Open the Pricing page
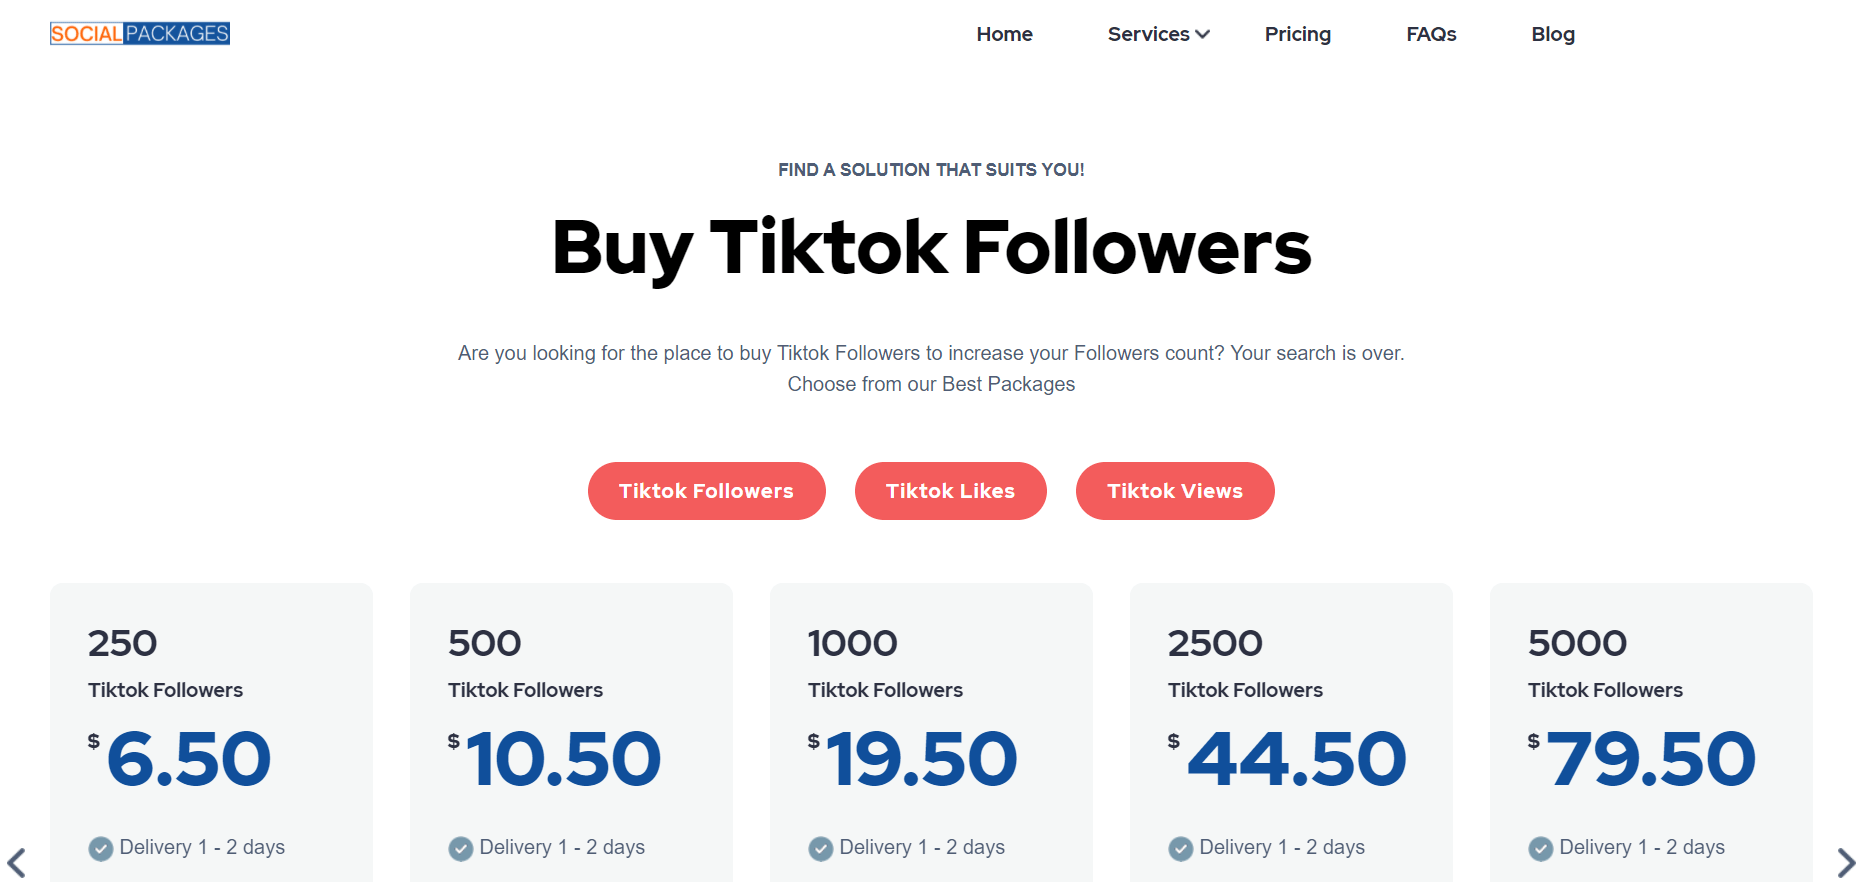This screenshot has height=882, width=1863. [1298, 34]
